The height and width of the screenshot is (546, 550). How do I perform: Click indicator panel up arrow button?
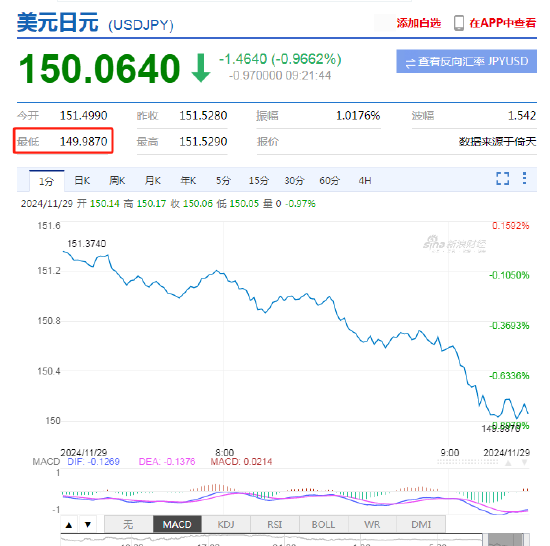coord(69,525)
